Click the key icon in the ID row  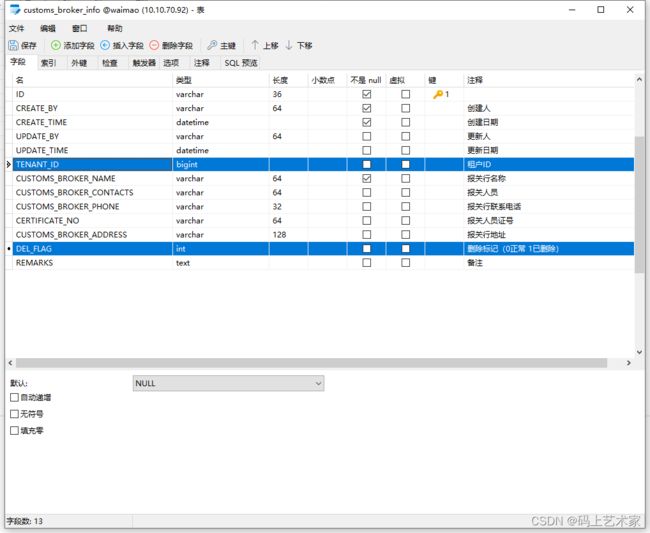coord(438,94)
